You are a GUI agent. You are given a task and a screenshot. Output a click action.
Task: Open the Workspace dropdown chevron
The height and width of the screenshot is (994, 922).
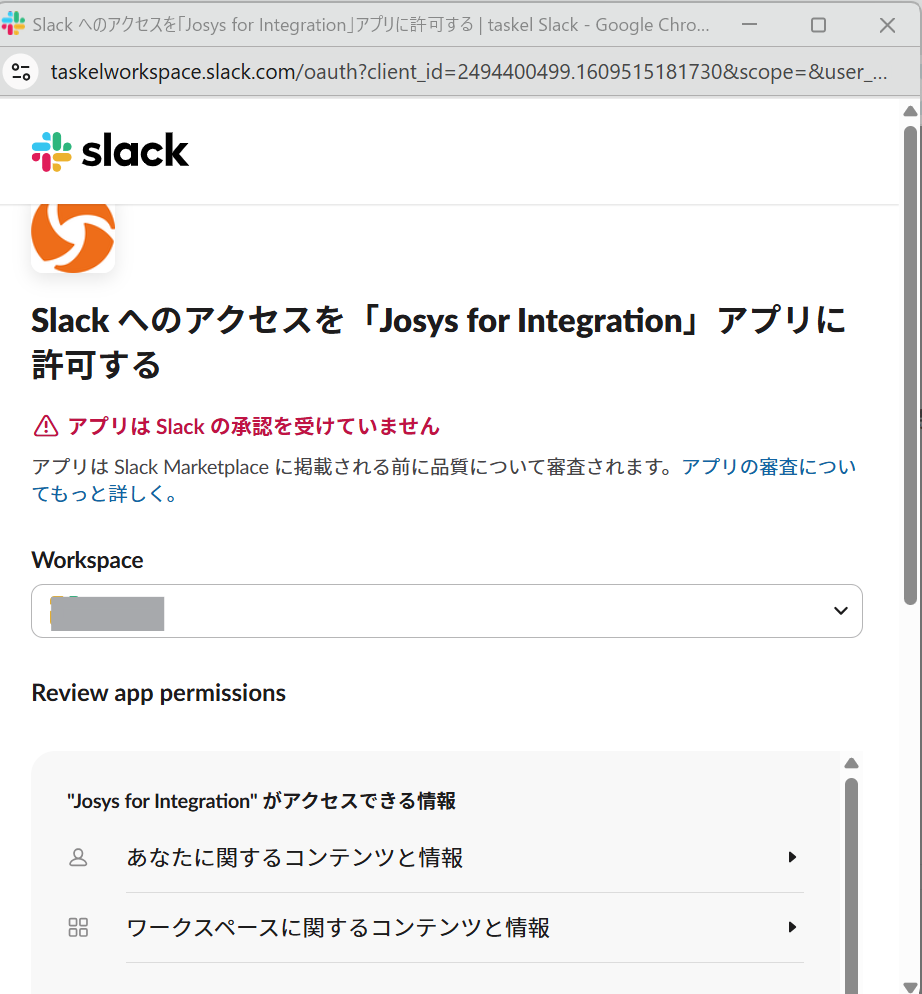click(840, 611)
